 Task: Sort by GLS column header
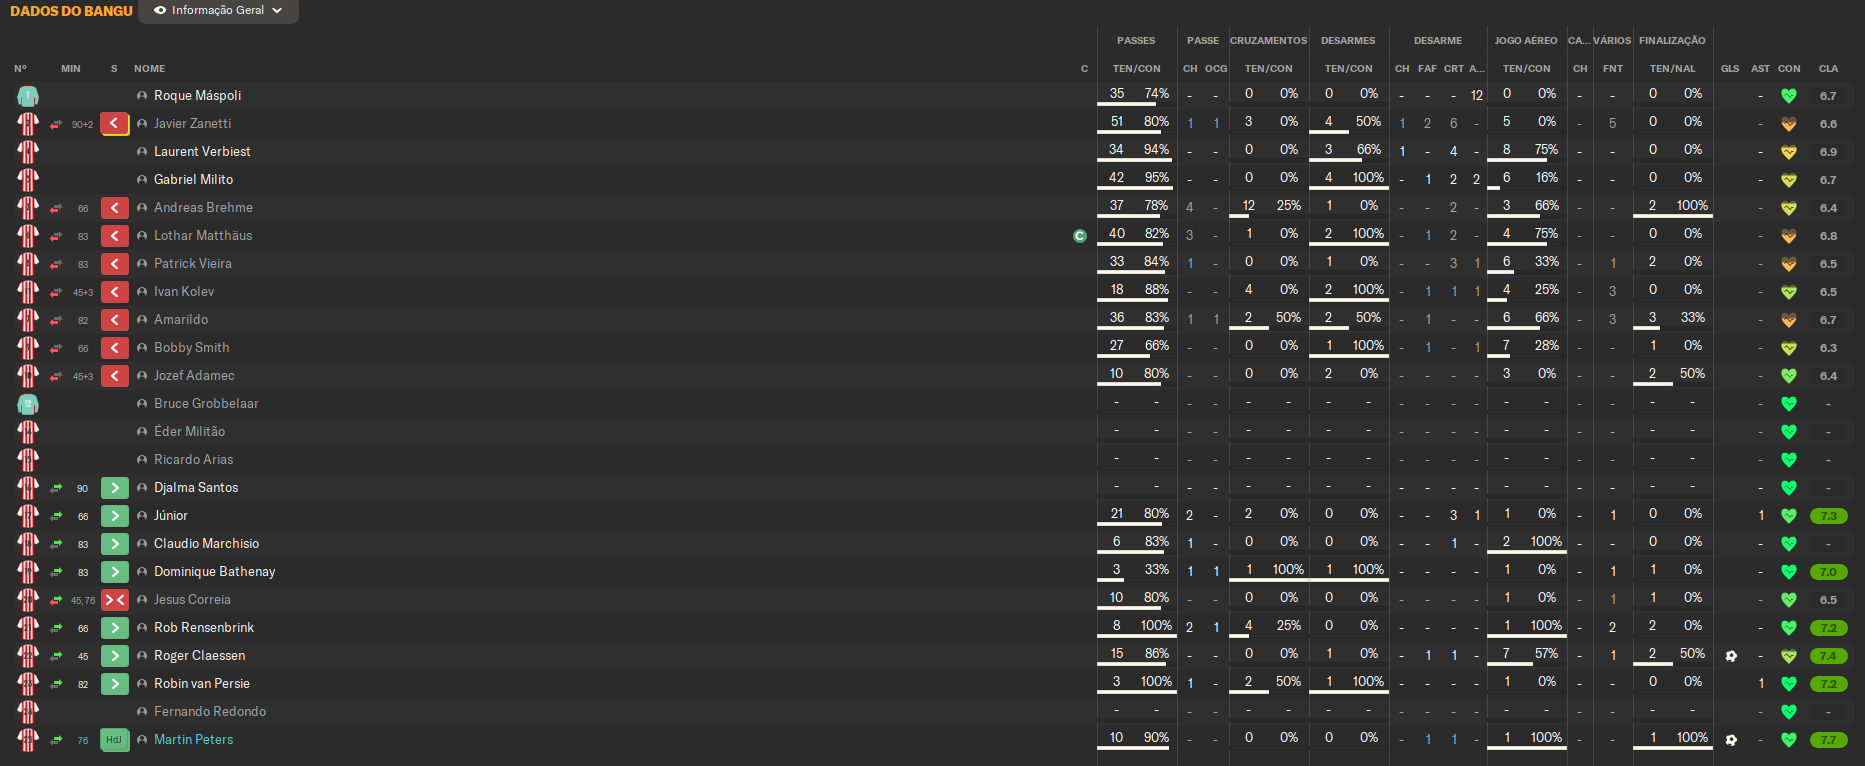pyautogui.click(x=1730, y=69)
